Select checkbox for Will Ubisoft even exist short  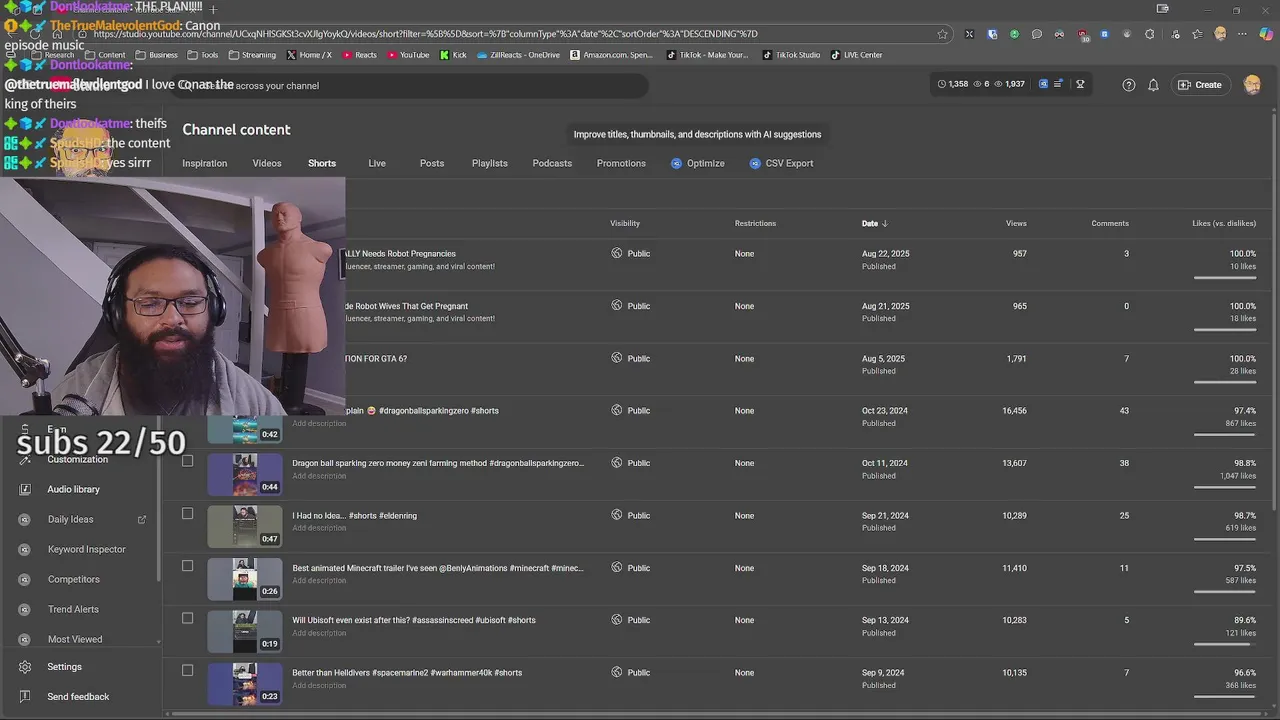point(187,618)
